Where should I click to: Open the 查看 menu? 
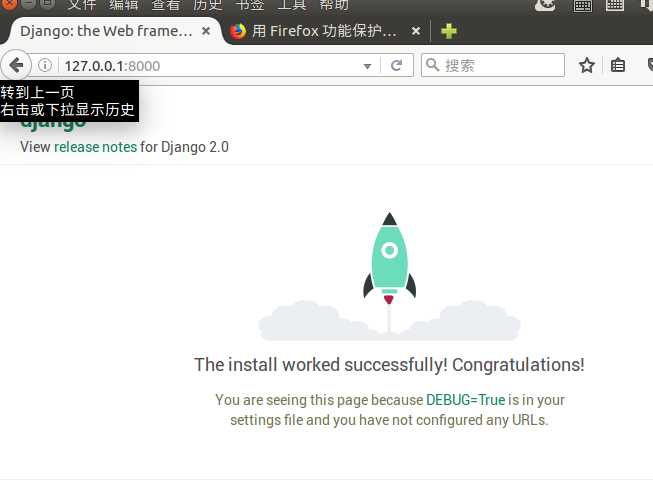pos(165,5)
